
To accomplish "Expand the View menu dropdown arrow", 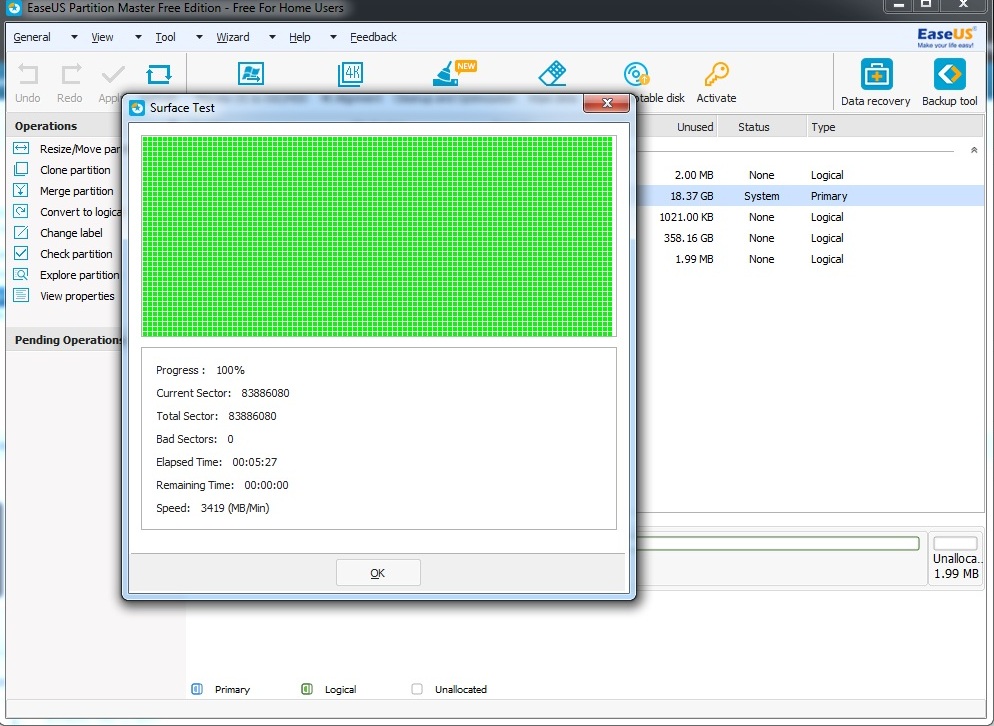I will coord(137,38).
